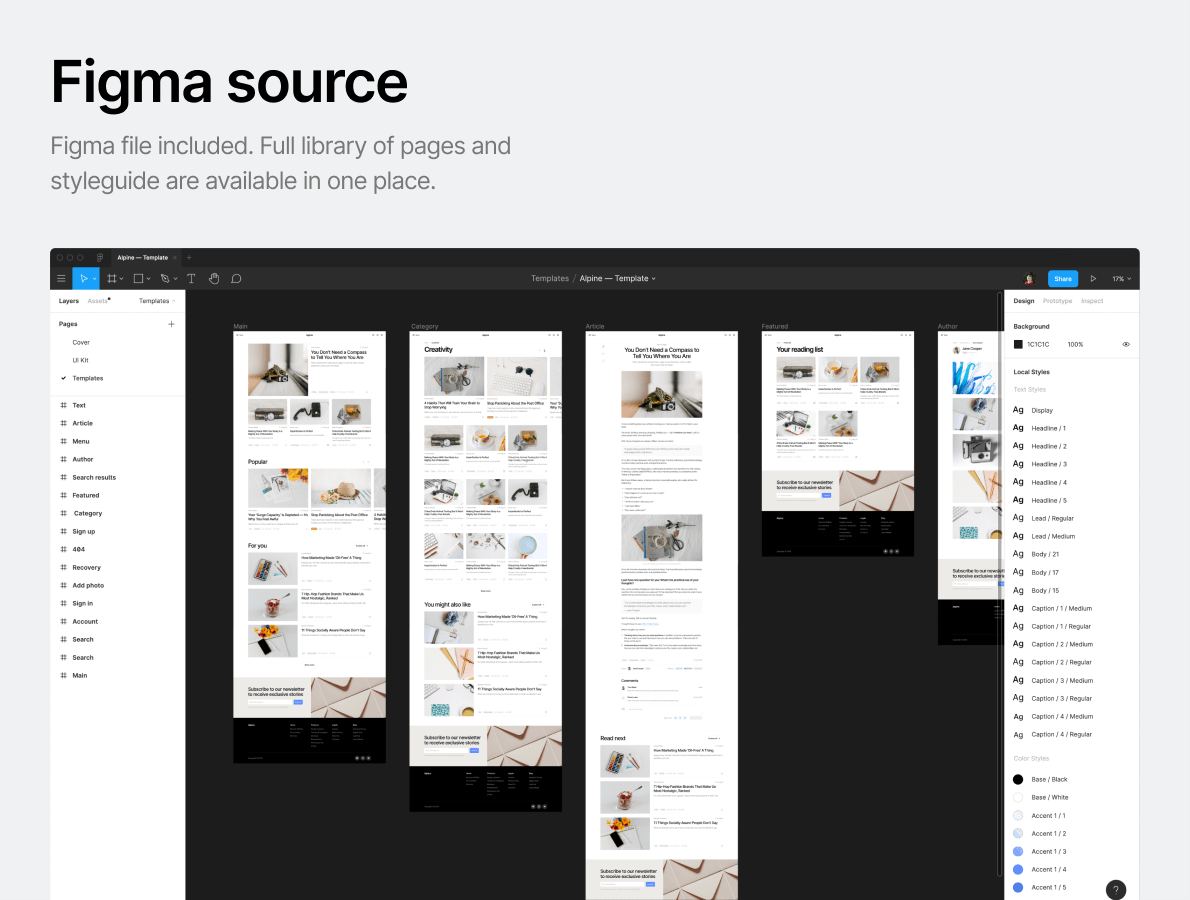
Task: Switch to the Prototype tab
Action: pyautogui.click(x=1057, y=301)
